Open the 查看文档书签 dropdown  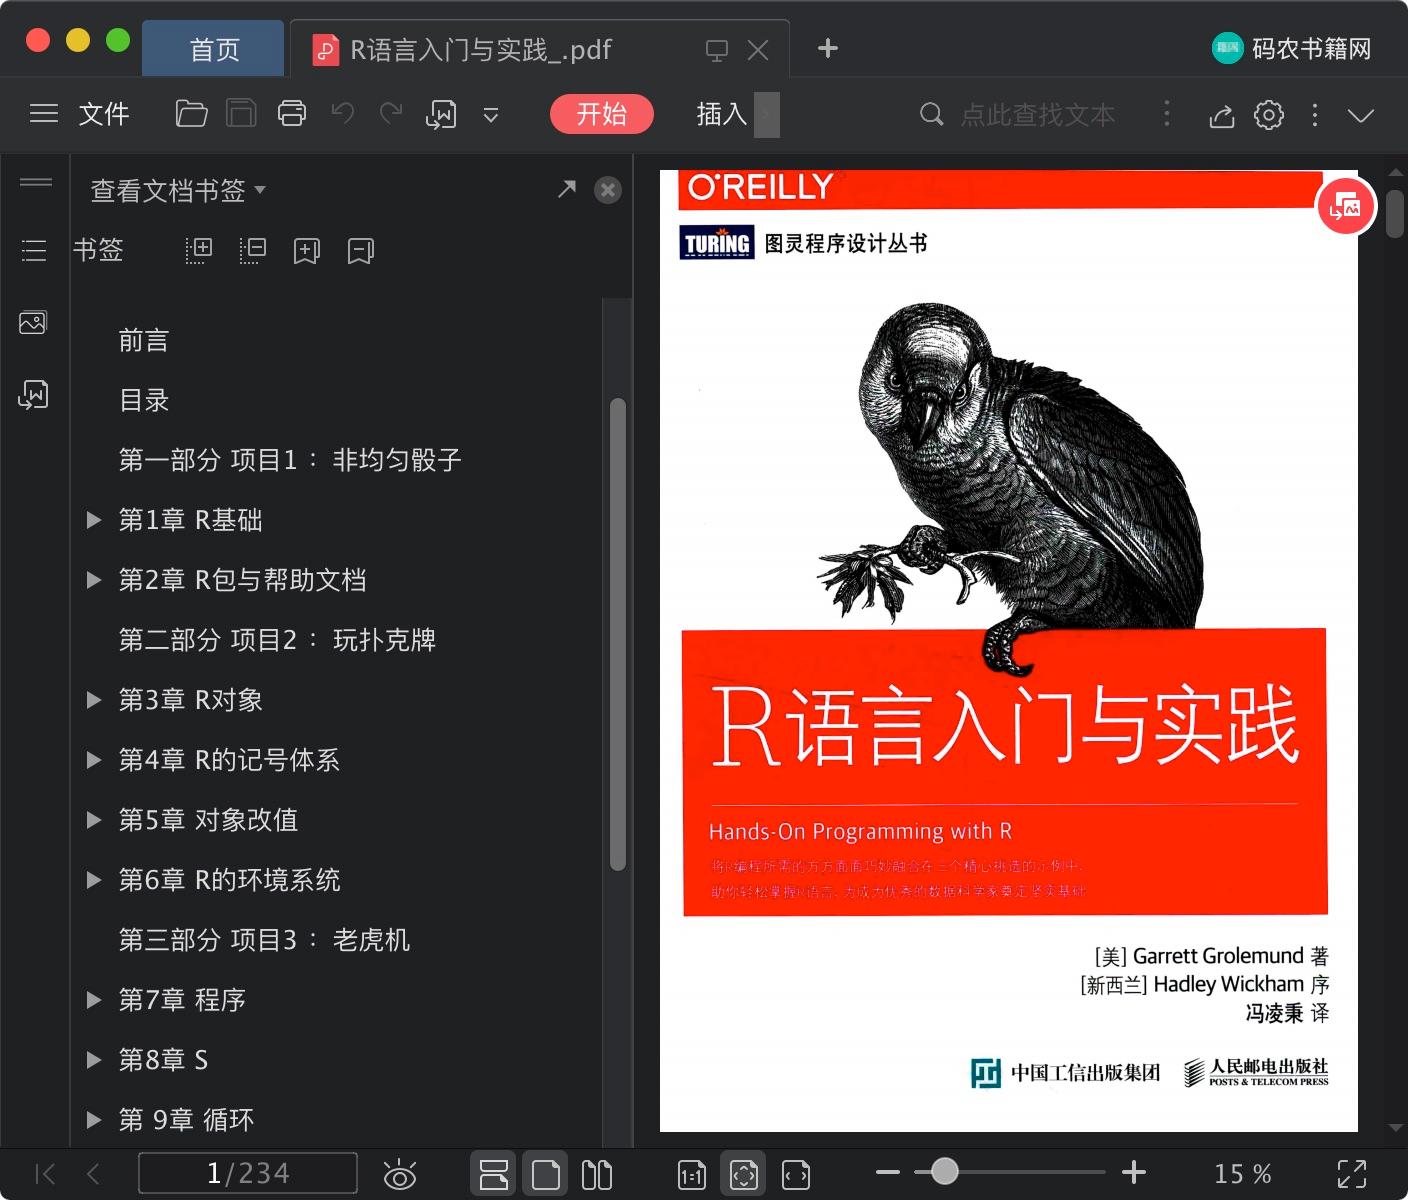[178, 190]
